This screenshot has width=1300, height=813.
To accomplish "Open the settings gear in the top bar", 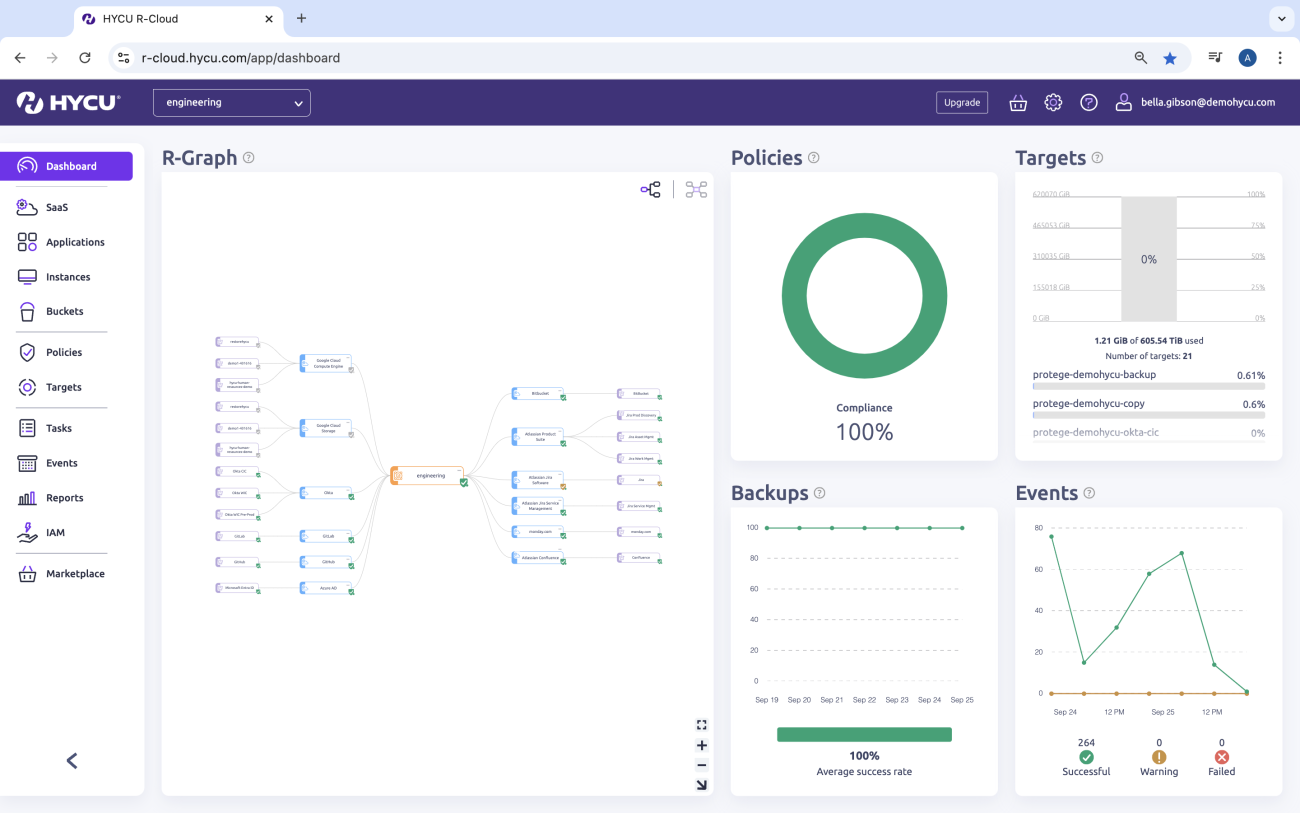I will point(1053,102).
